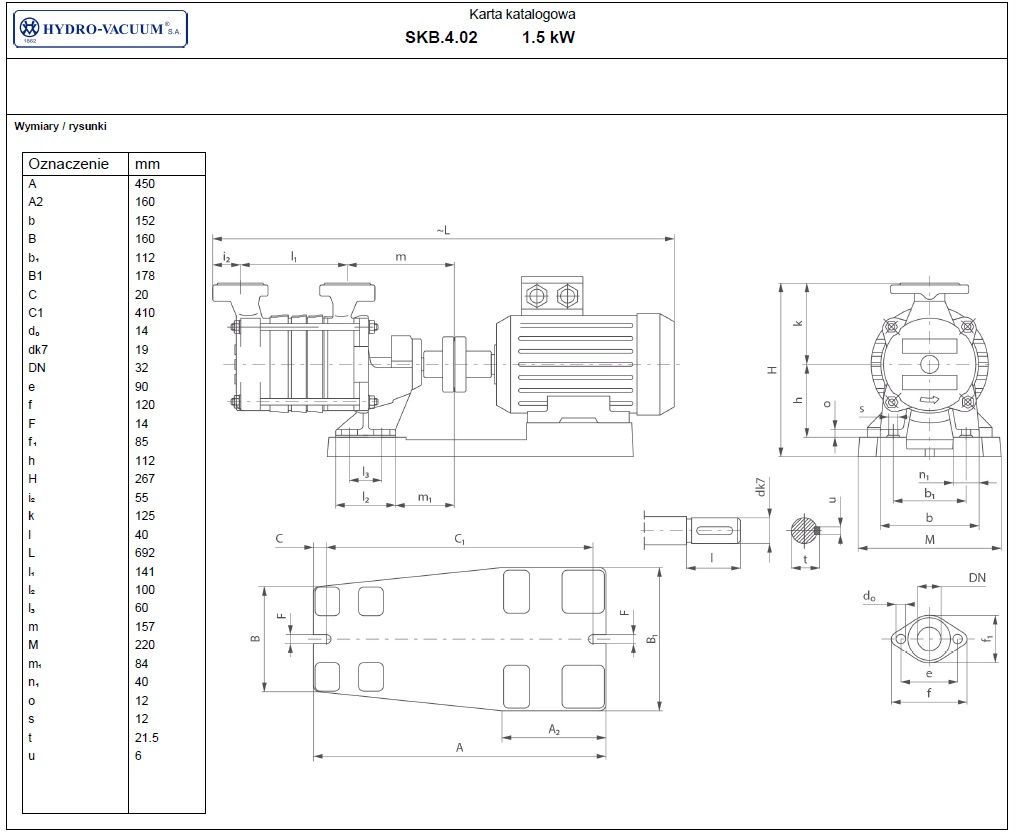The height and width of the screenshot is (832, 1016).
Task: Click the value 21.5 in the table
Action: click(x=147, y=738)
